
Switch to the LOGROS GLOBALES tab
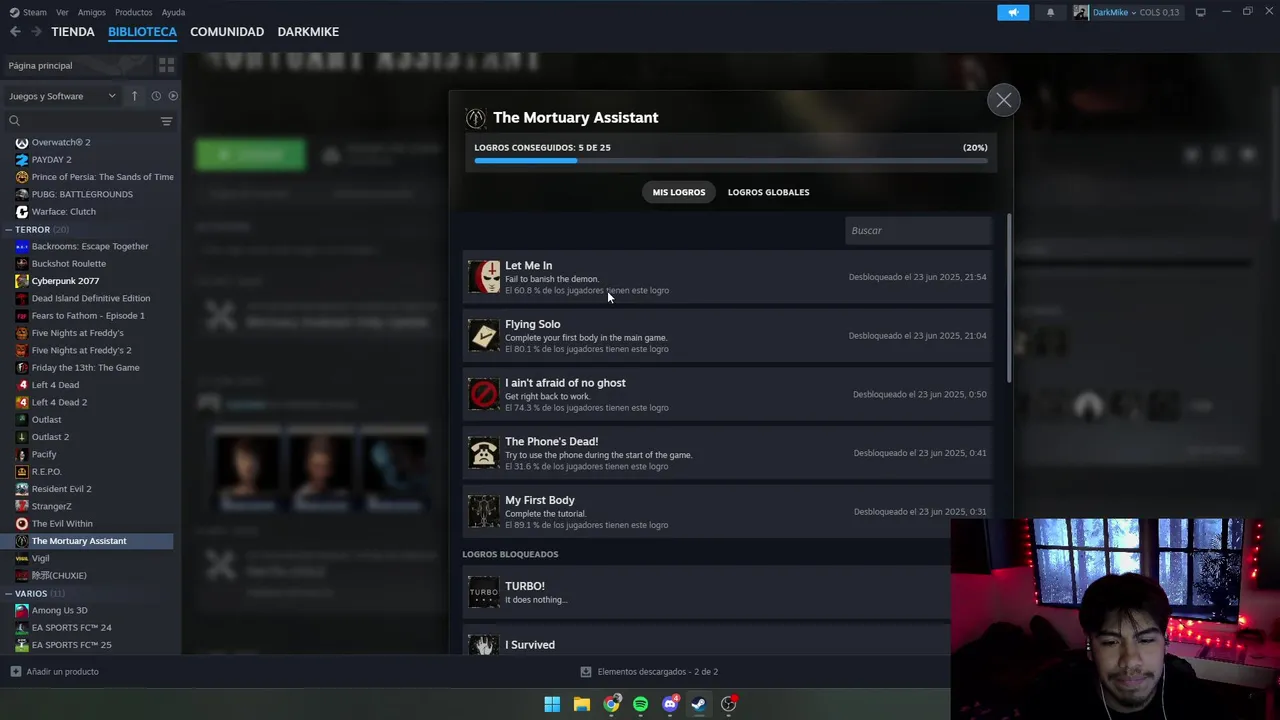point(768,192)
